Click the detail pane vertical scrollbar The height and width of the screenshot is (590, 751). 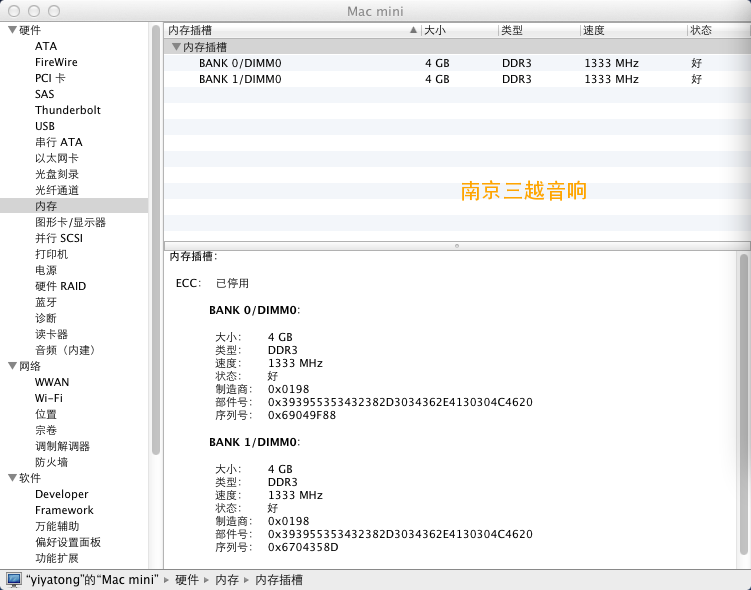[x=743, y=404]
